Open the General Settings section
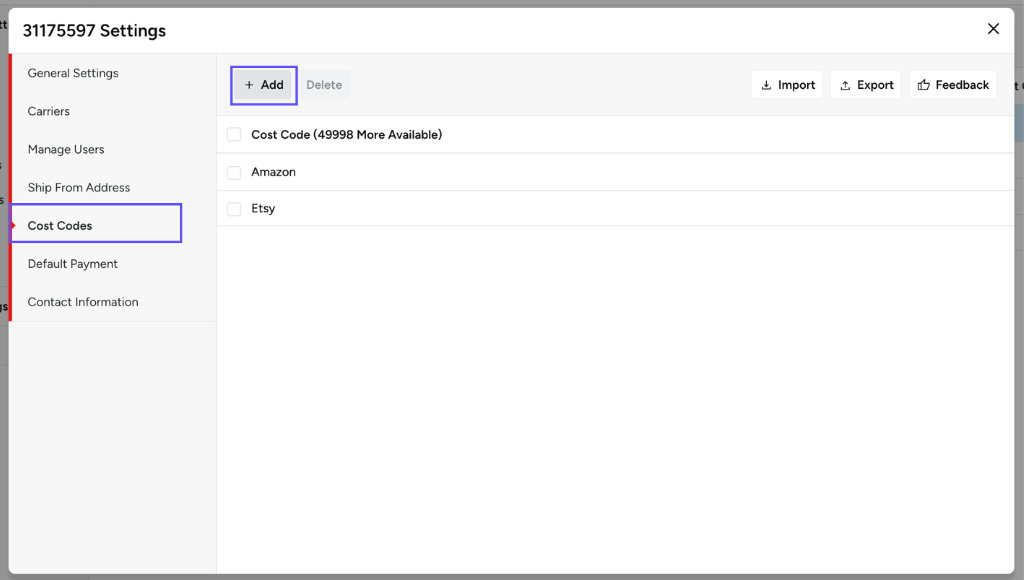The height and width of the screenshot is (580, 1024). pos(73,73)
